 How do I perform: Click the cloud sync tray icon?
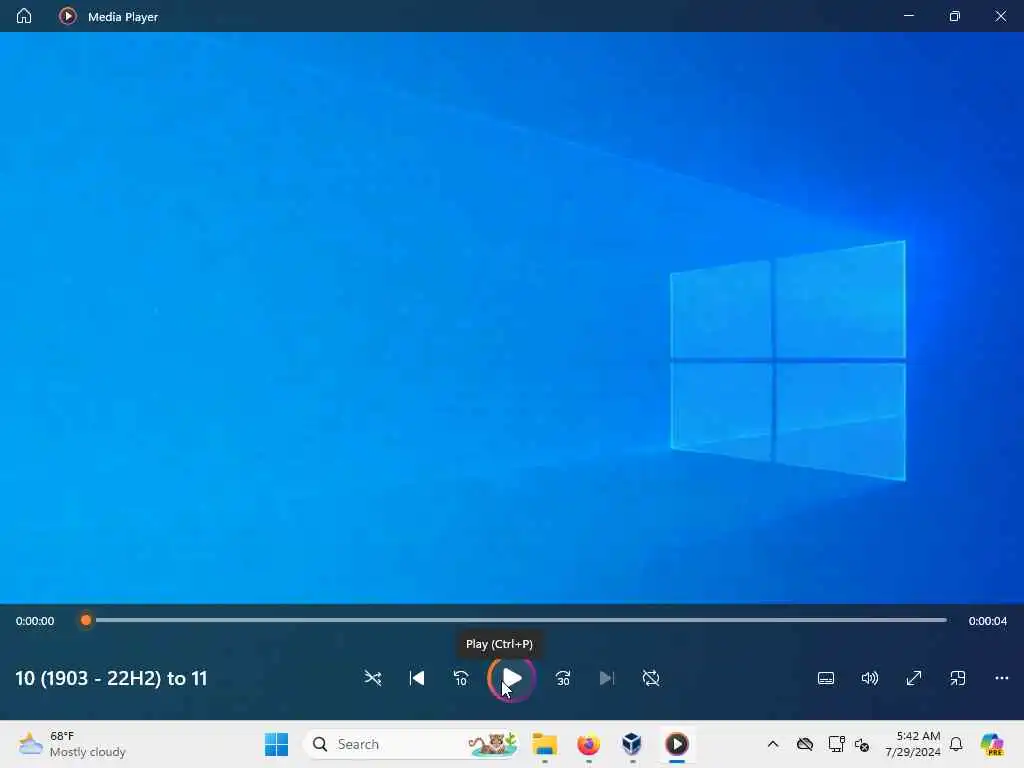(x=805, y=744)
